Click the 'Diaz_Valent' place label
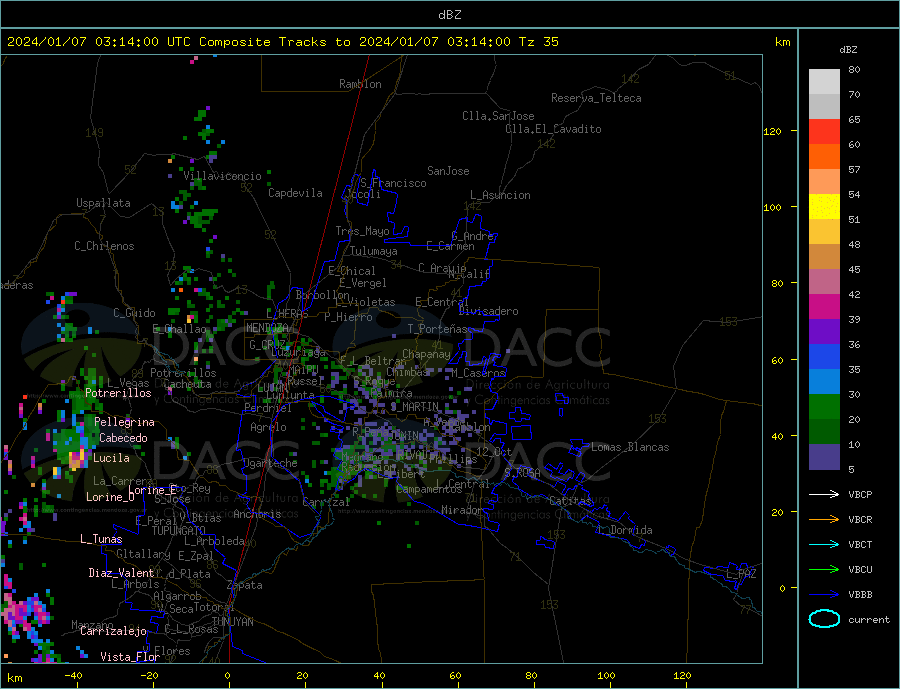900x689 pixels. click(121, 573)
